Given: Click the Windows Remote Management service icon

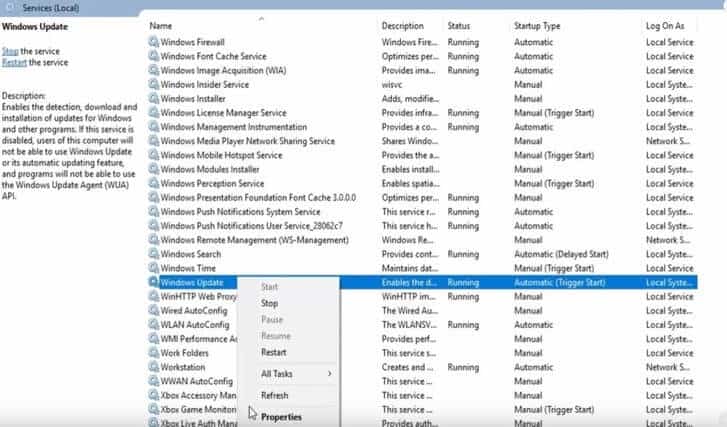Looking at the screenshot, I should (x=153, y=240).
